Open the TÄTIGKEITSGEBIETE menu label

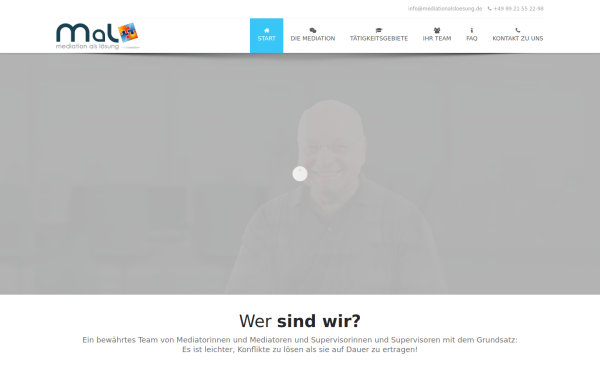[x=379, y=38]
